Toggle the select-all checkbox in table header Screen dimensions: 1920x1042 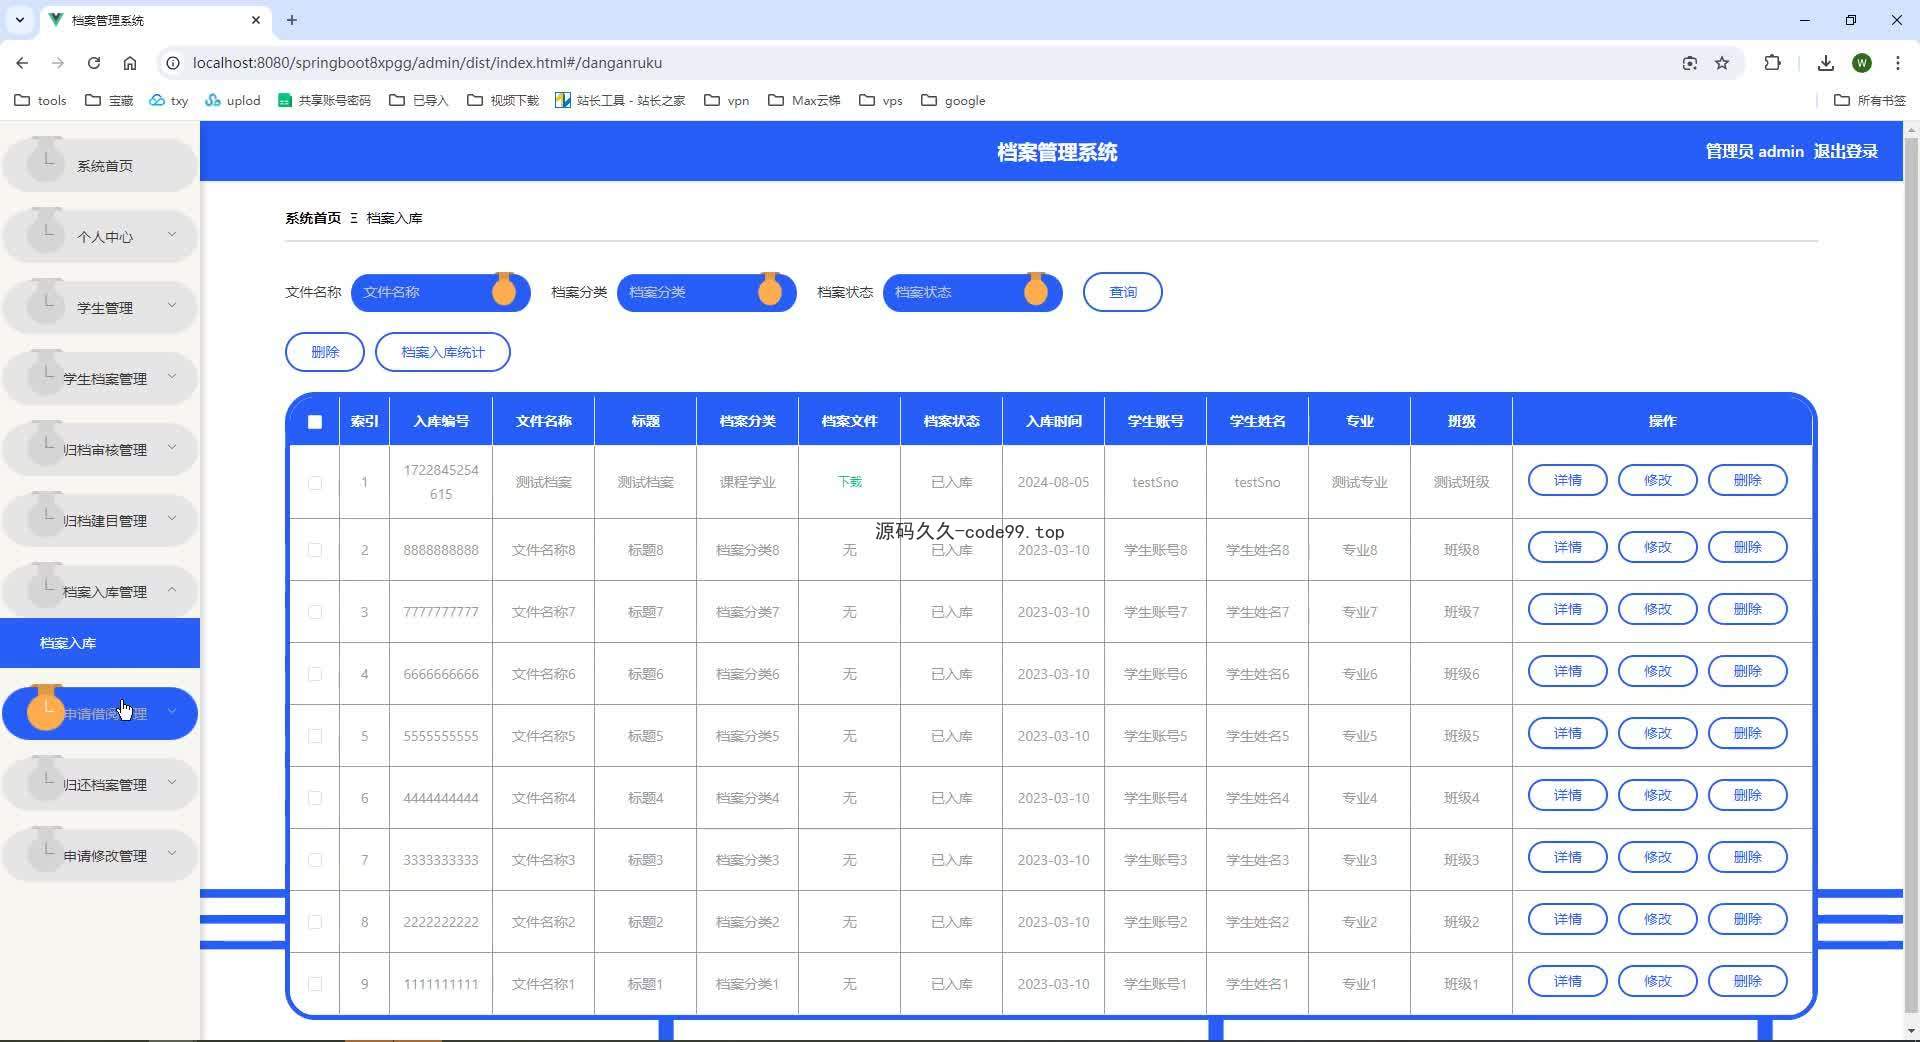(315, 421)
